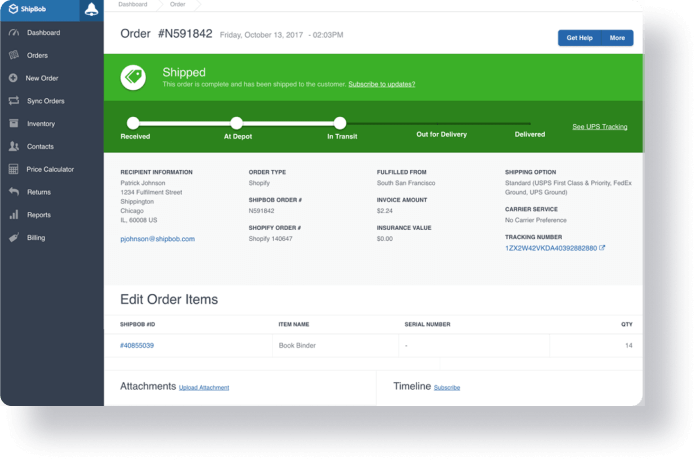Click Dashboard breadcrumb
The height and width of the screenshot is (463, 700).
[x=133, y=4]
